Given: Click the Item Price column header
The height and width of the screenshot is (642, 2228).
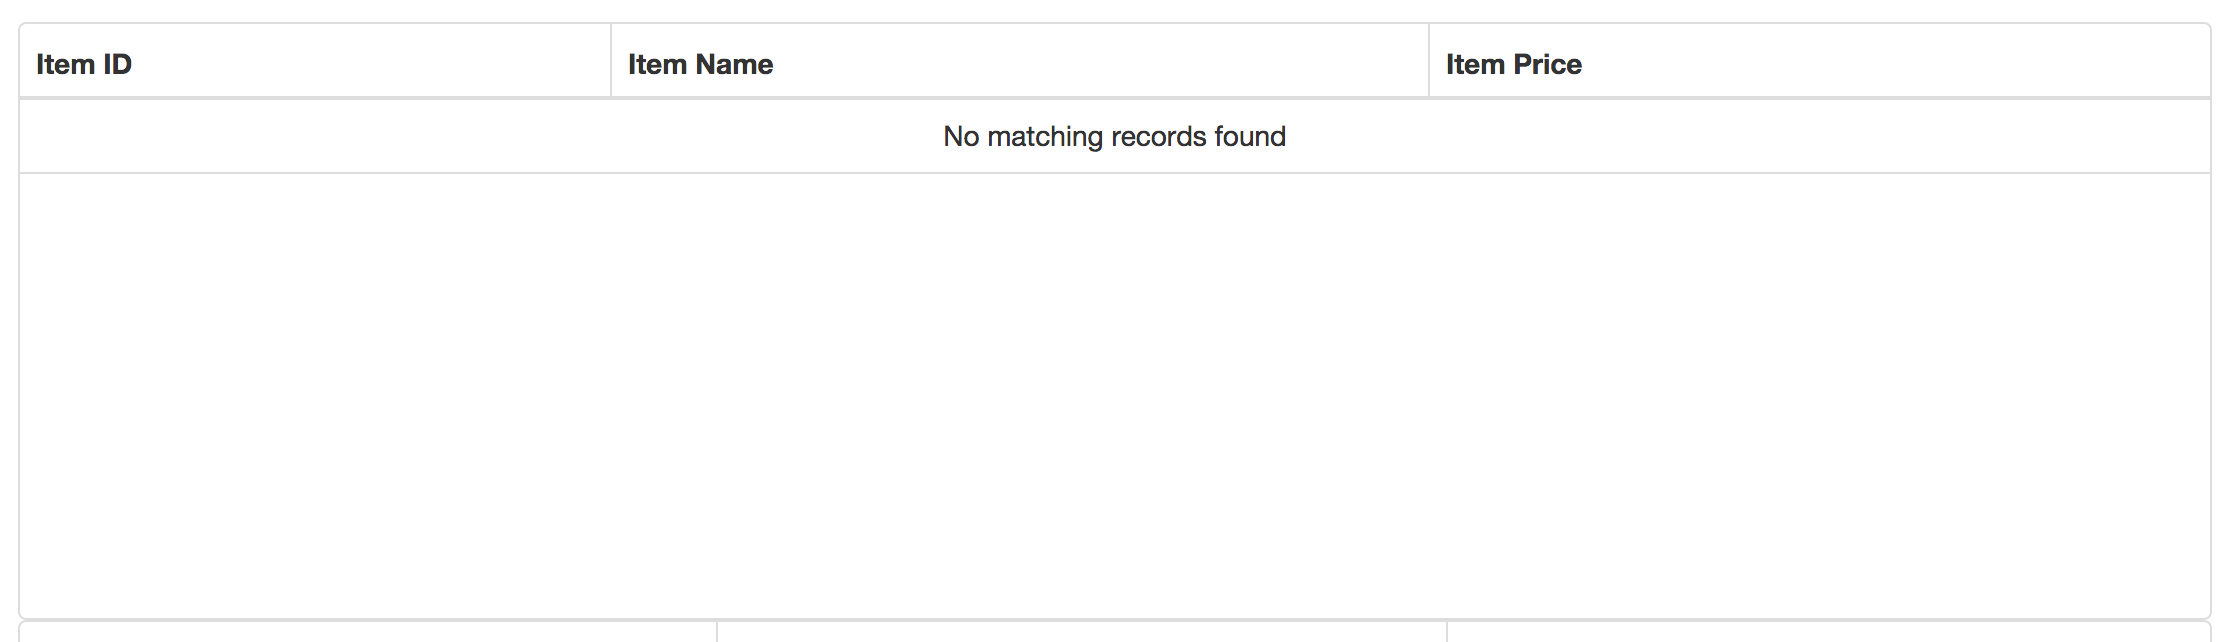Looking at the screenshot, I should click(x=1513, y=64).
